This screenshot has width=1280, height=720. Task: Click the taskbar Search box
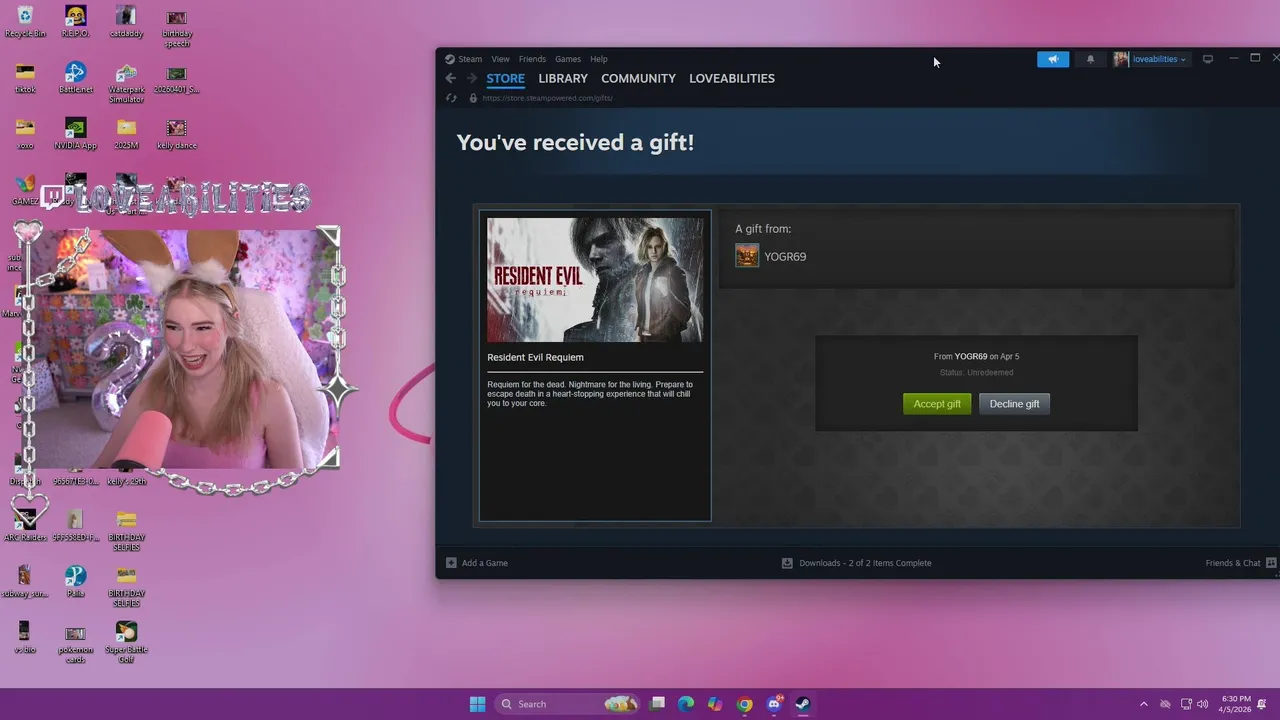(x=567, y=704)
